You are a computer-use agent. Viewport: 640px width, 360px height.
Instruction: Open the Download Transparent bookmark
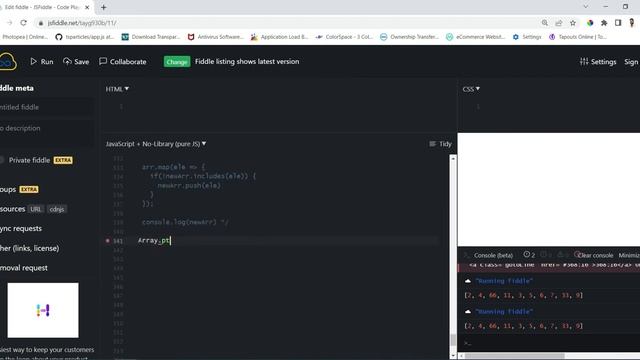pos(151,37)
